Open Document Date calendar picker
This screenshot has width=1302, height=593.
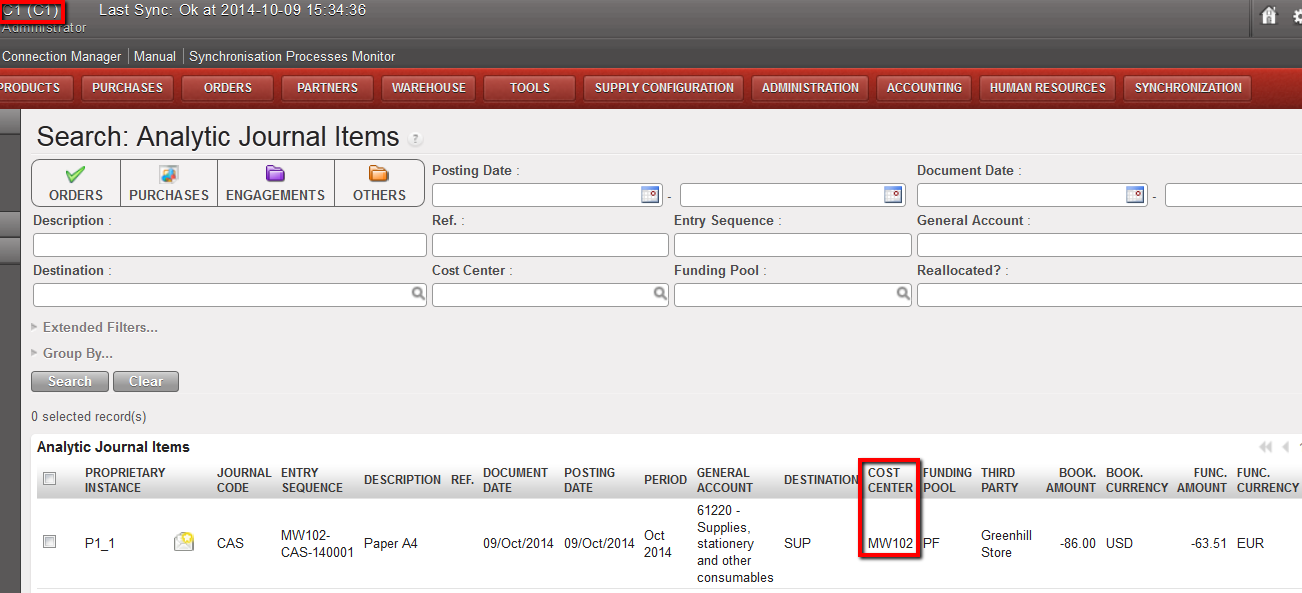(x=1135, y=195)
